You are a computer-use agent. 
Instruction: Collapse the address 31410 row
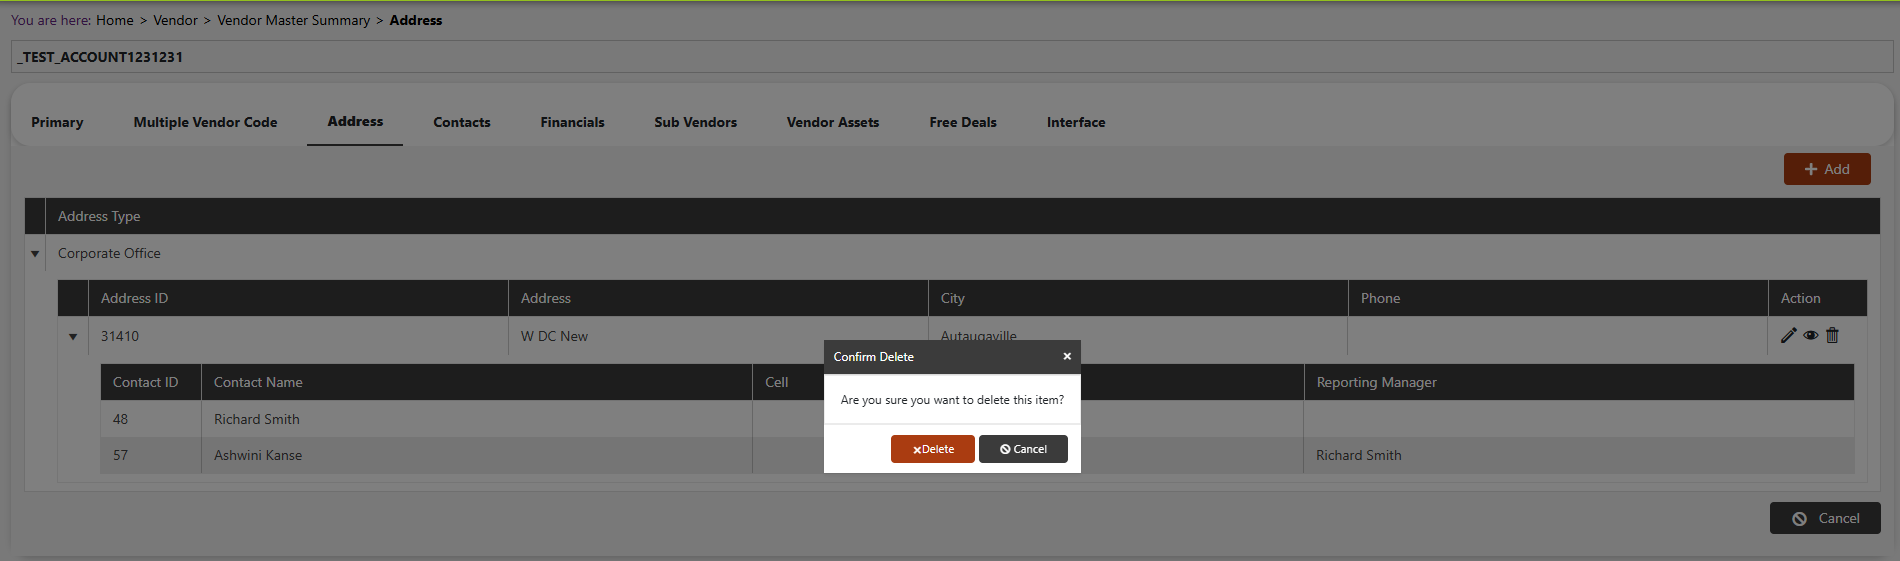click(73, 337)
